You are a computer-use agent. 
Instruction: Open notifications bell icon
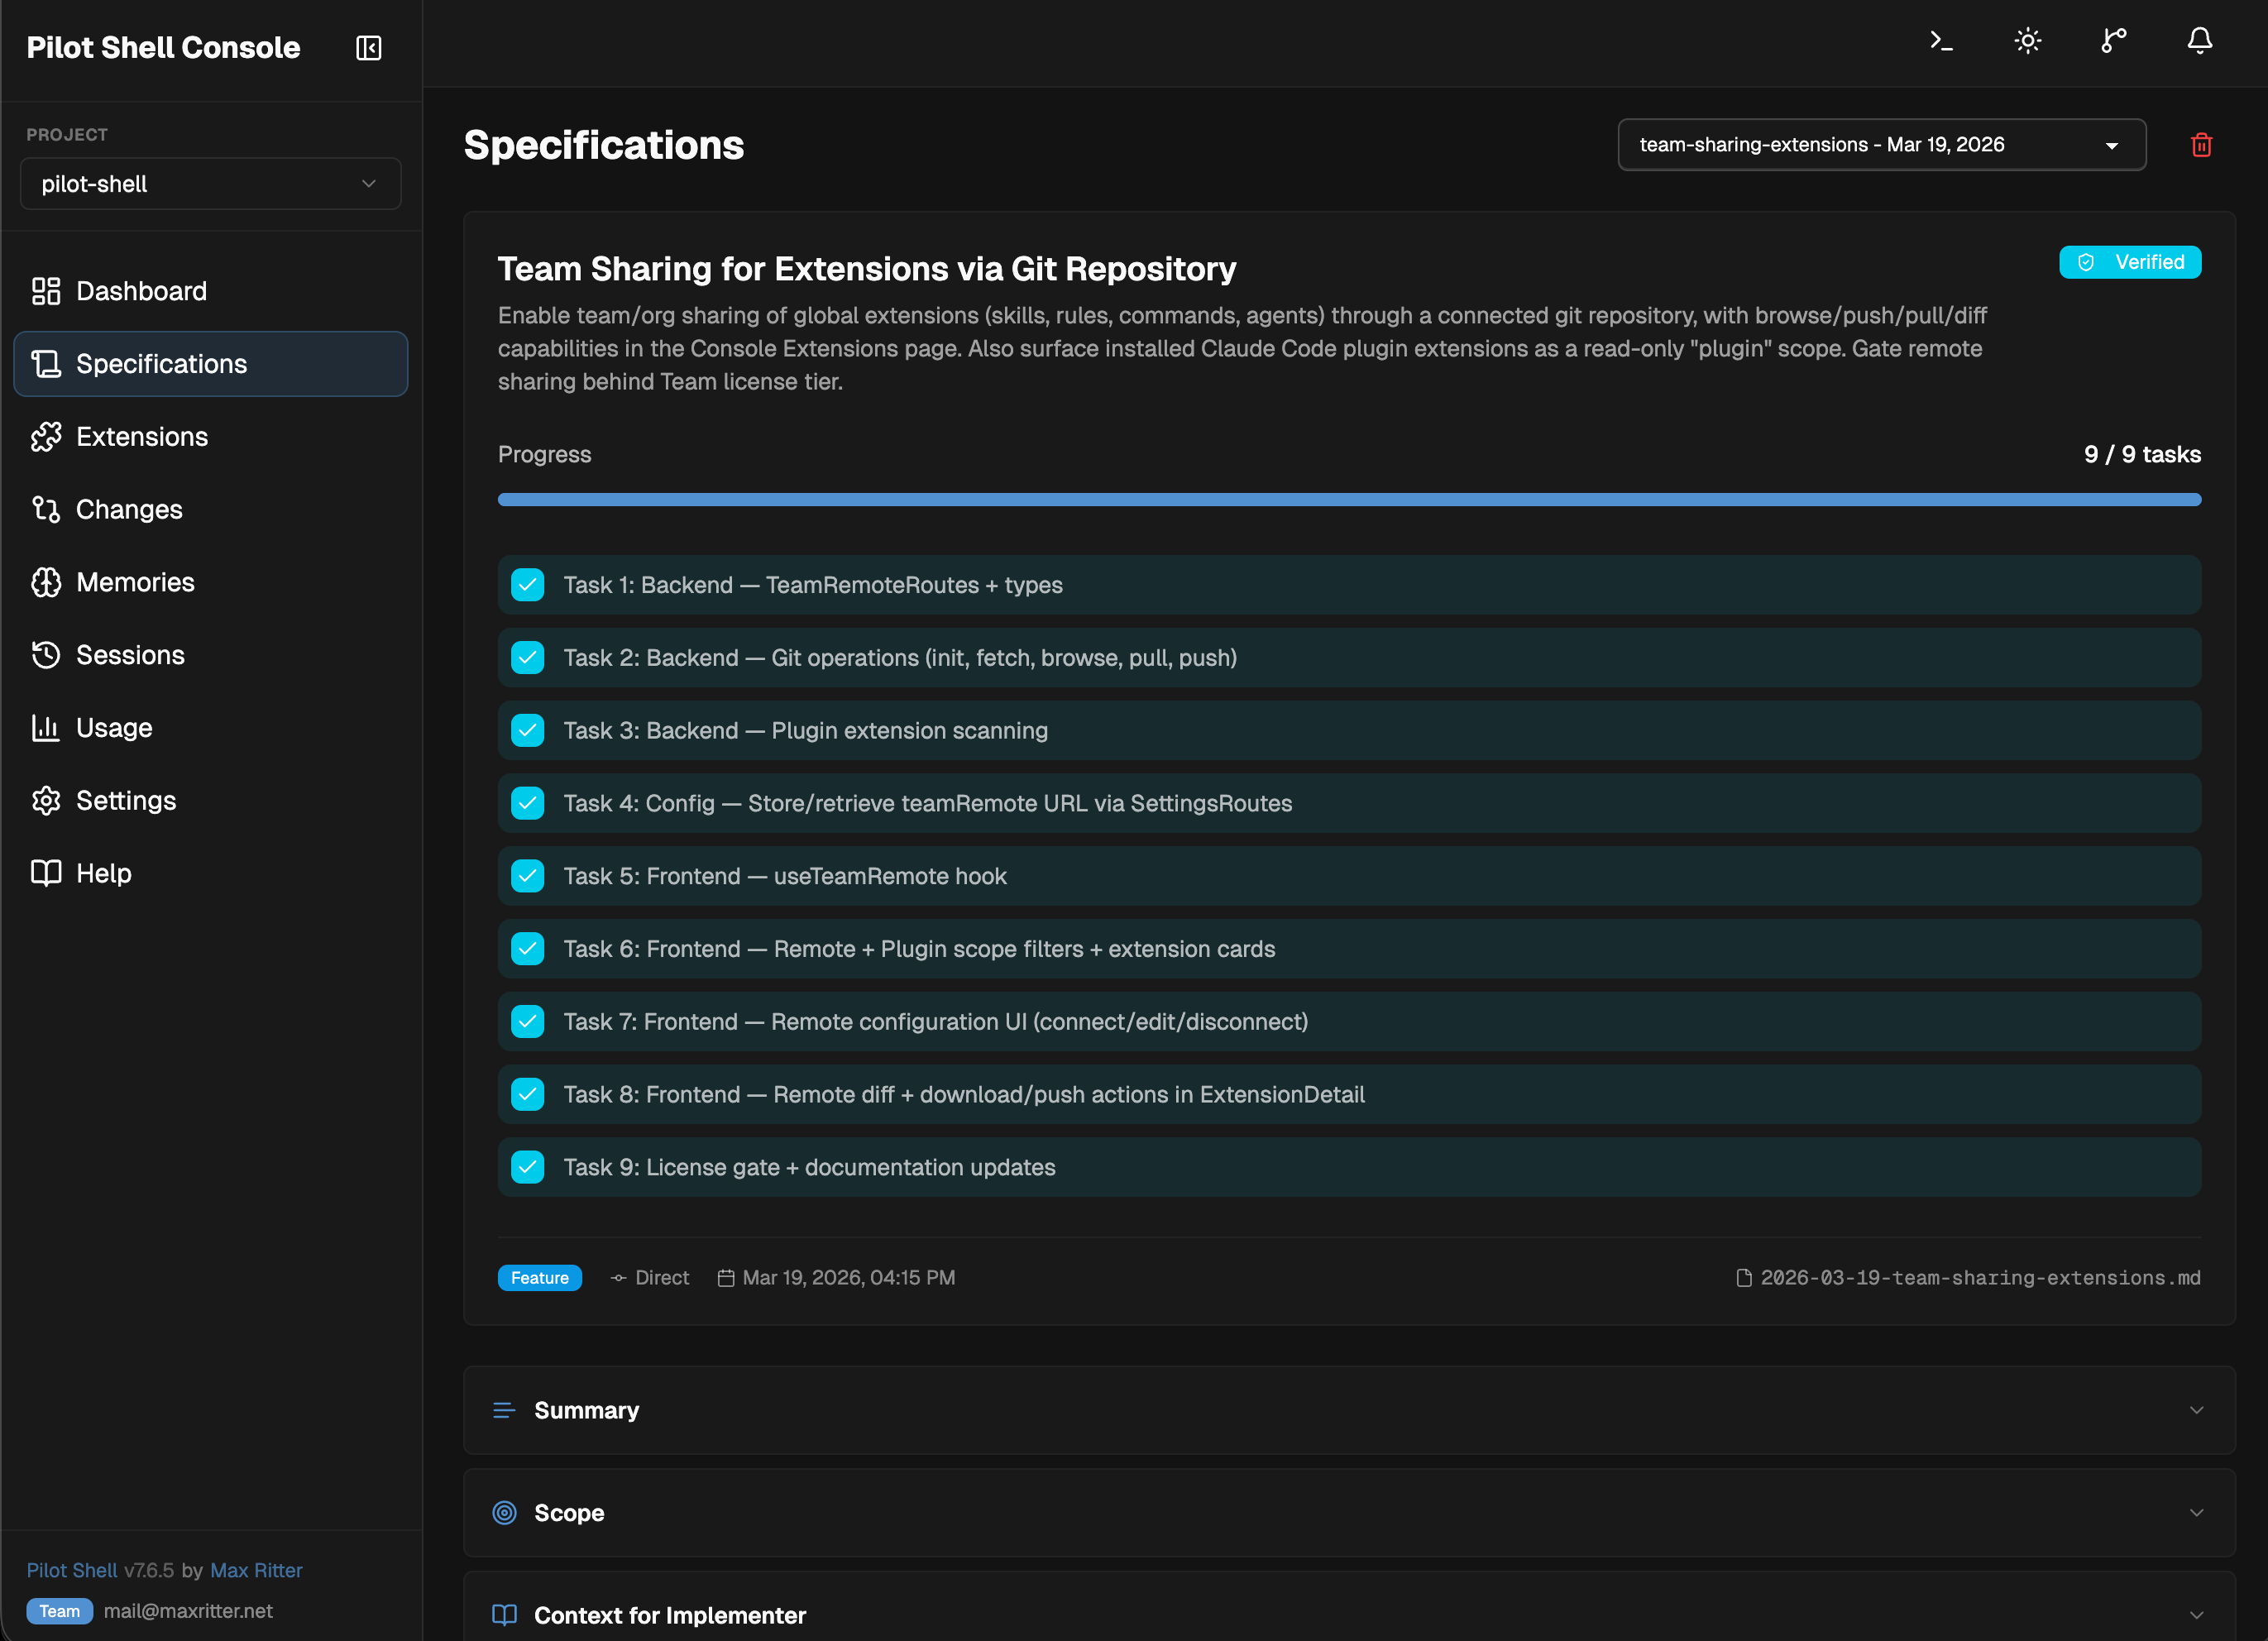[x=2199, y=41]
